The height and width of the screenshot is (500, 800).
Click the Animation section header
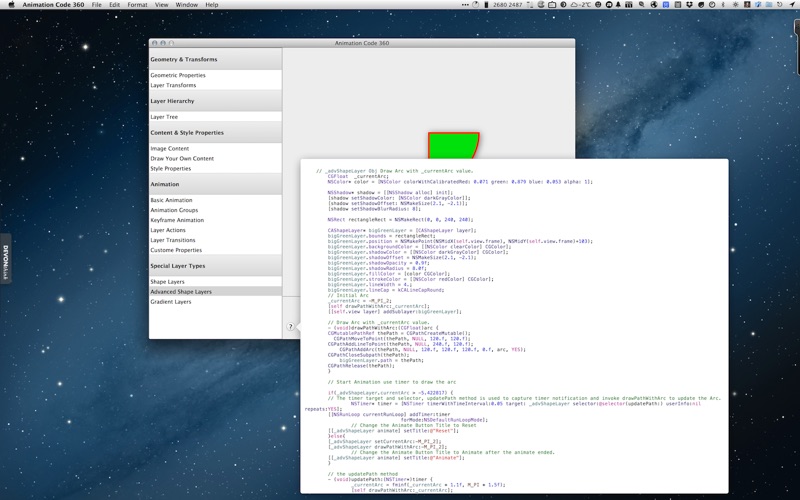[x=215, y=184]
